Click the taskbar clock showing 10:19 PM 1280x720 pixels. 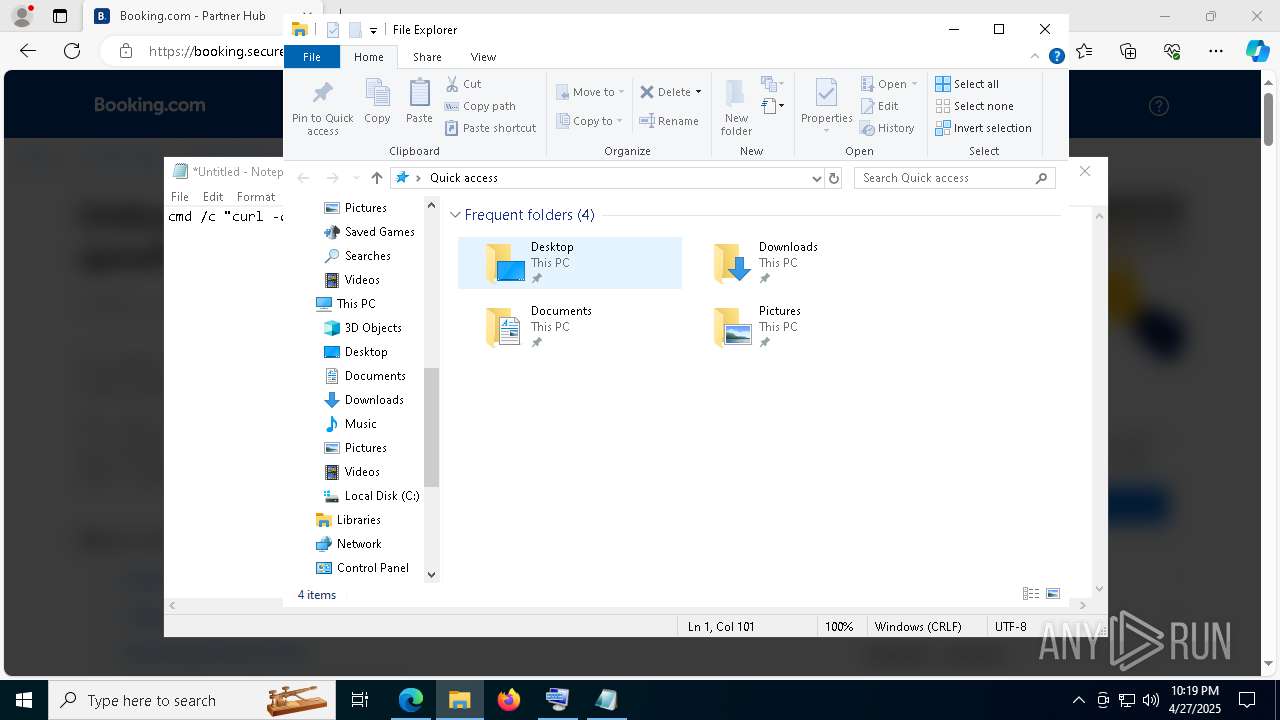tap(1195, 700)
